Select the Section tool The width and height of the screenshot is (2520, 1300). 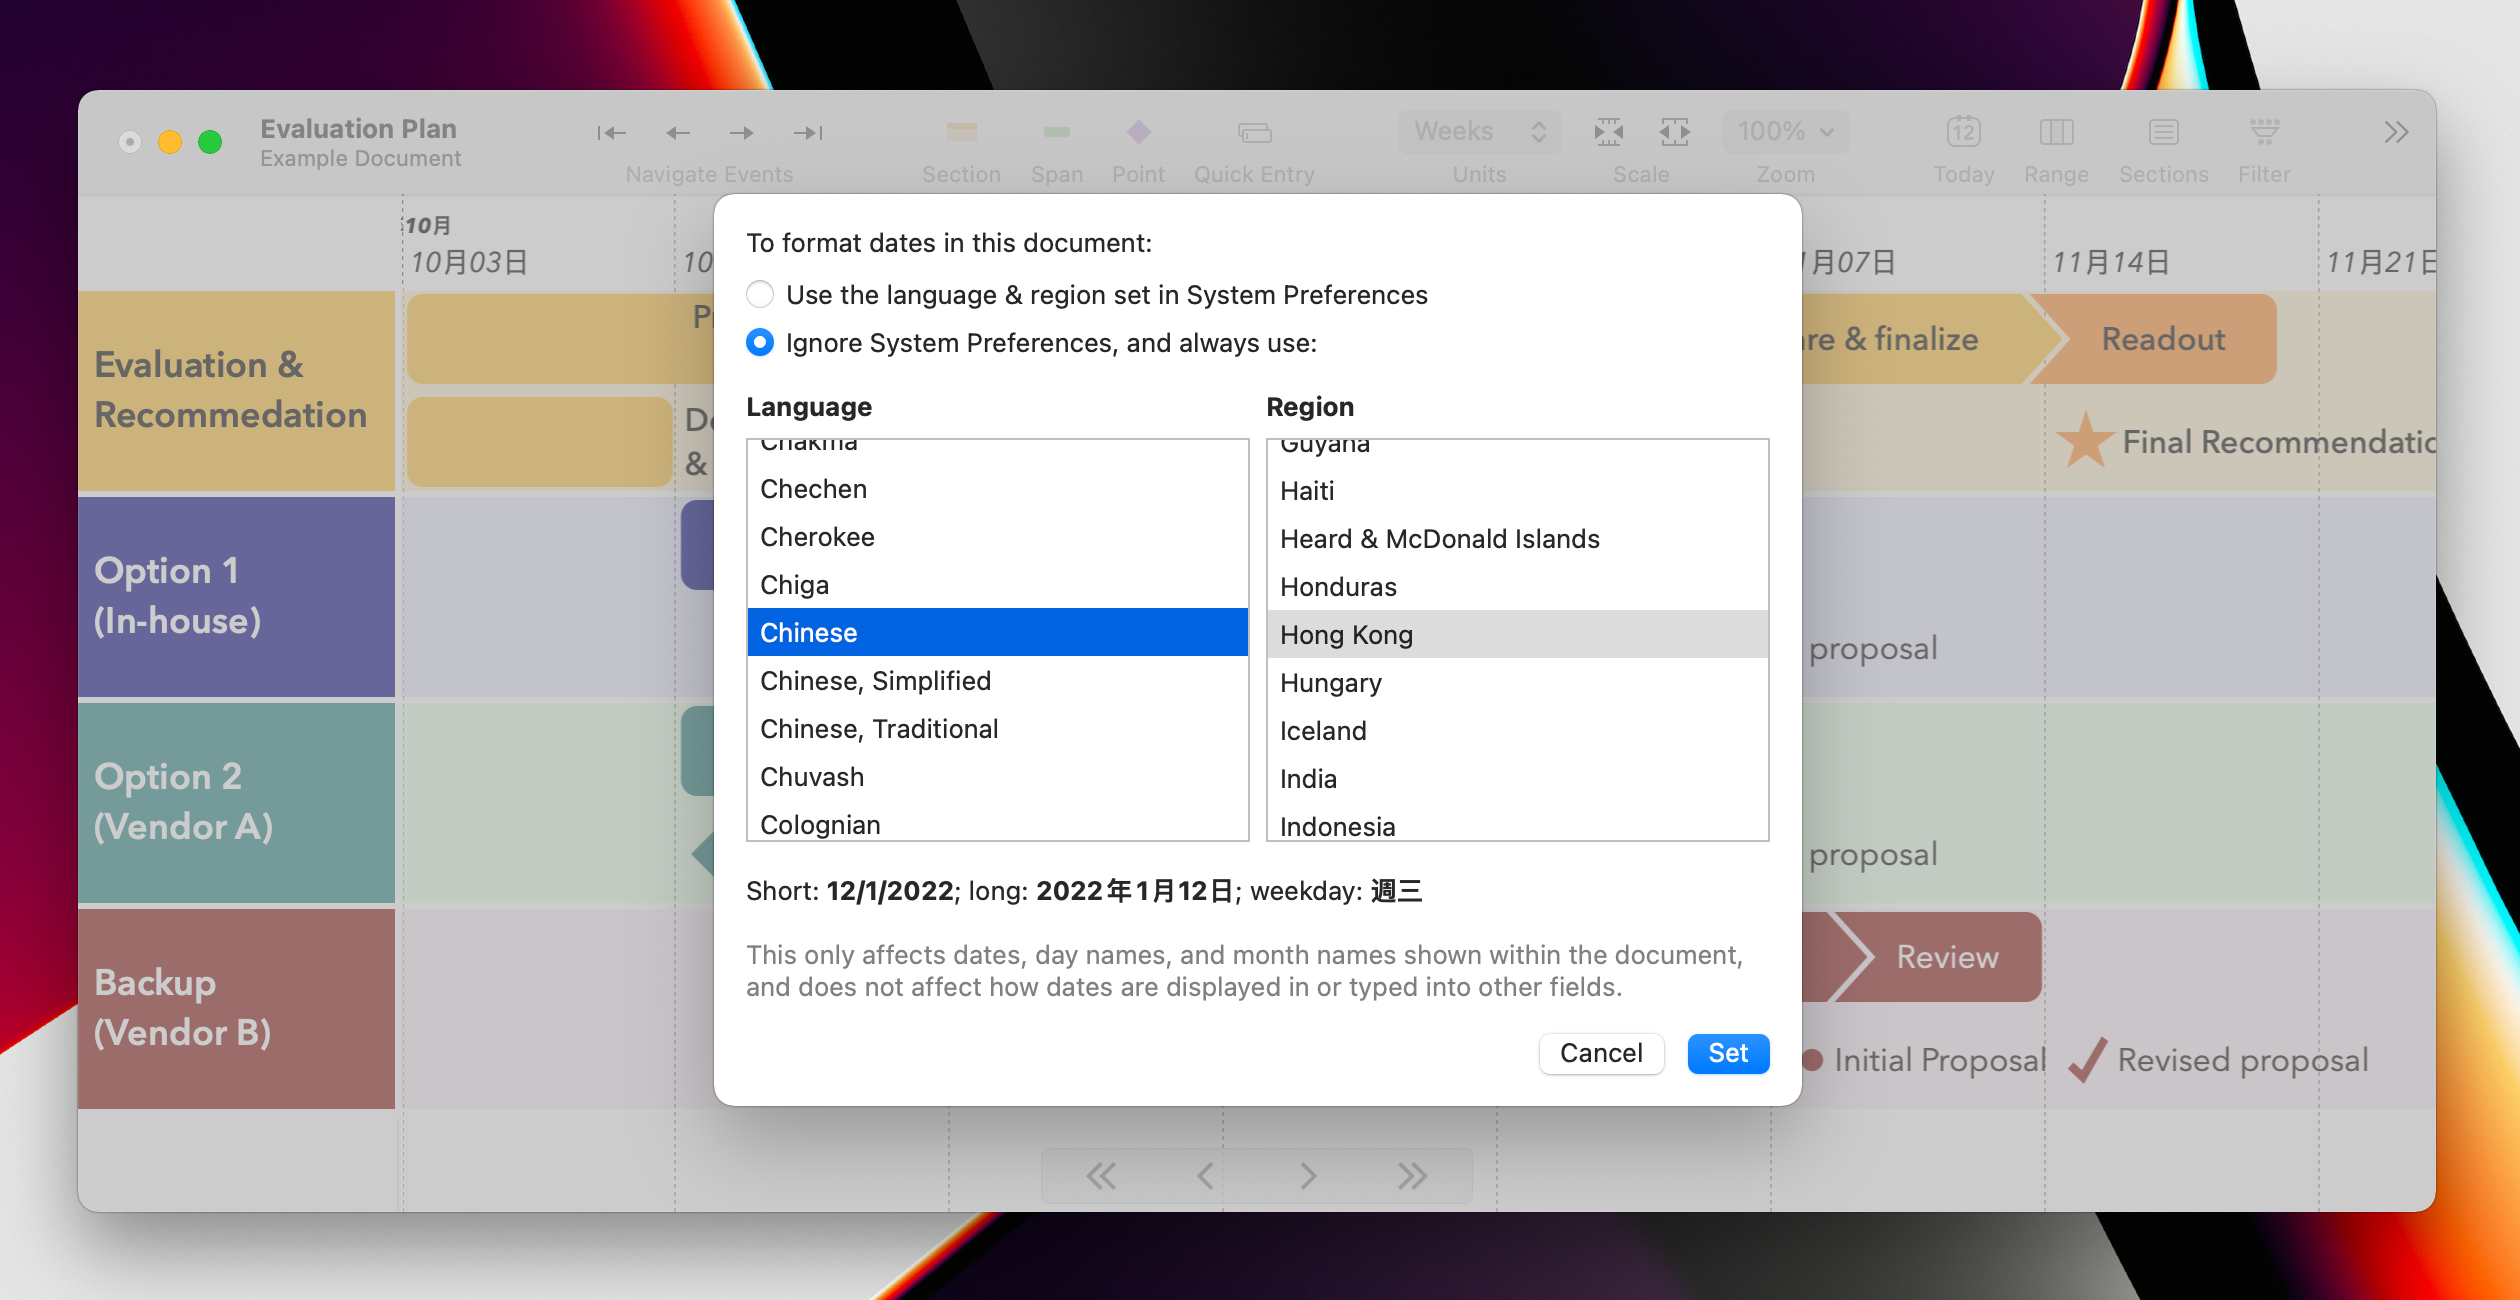point(960,132)
